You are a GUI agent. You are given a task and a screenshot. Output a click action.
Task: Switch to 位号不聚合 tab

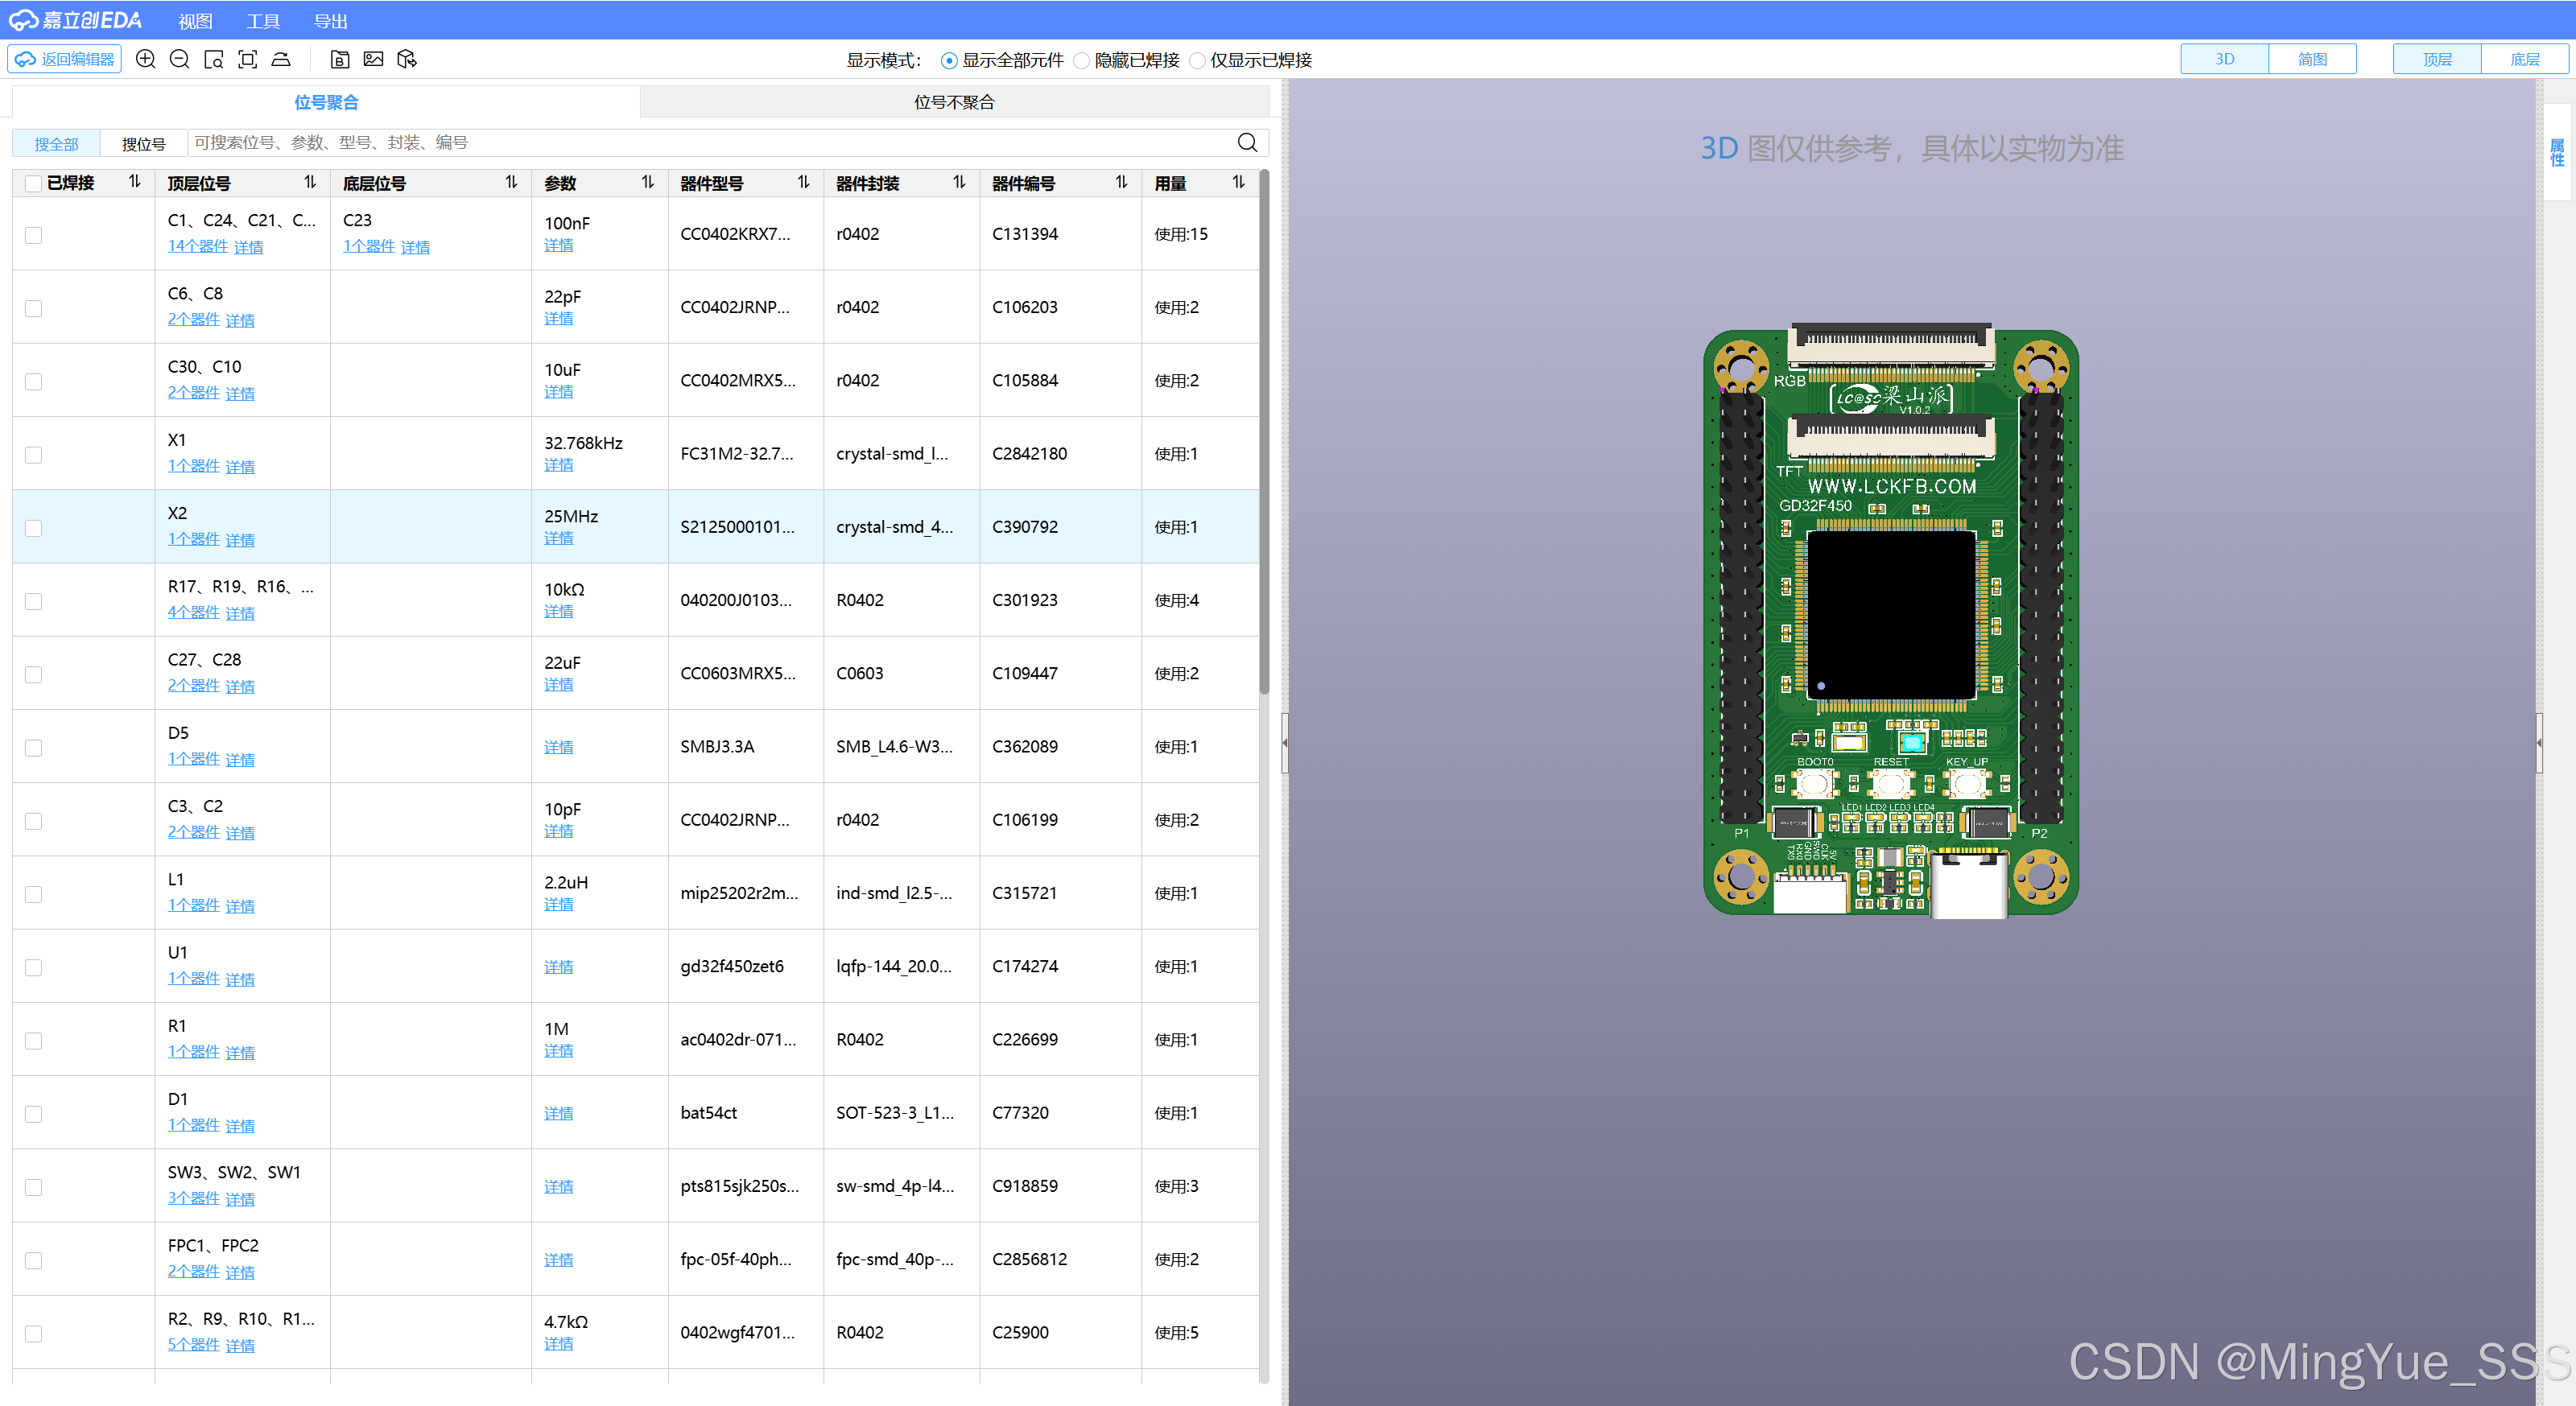954,102
